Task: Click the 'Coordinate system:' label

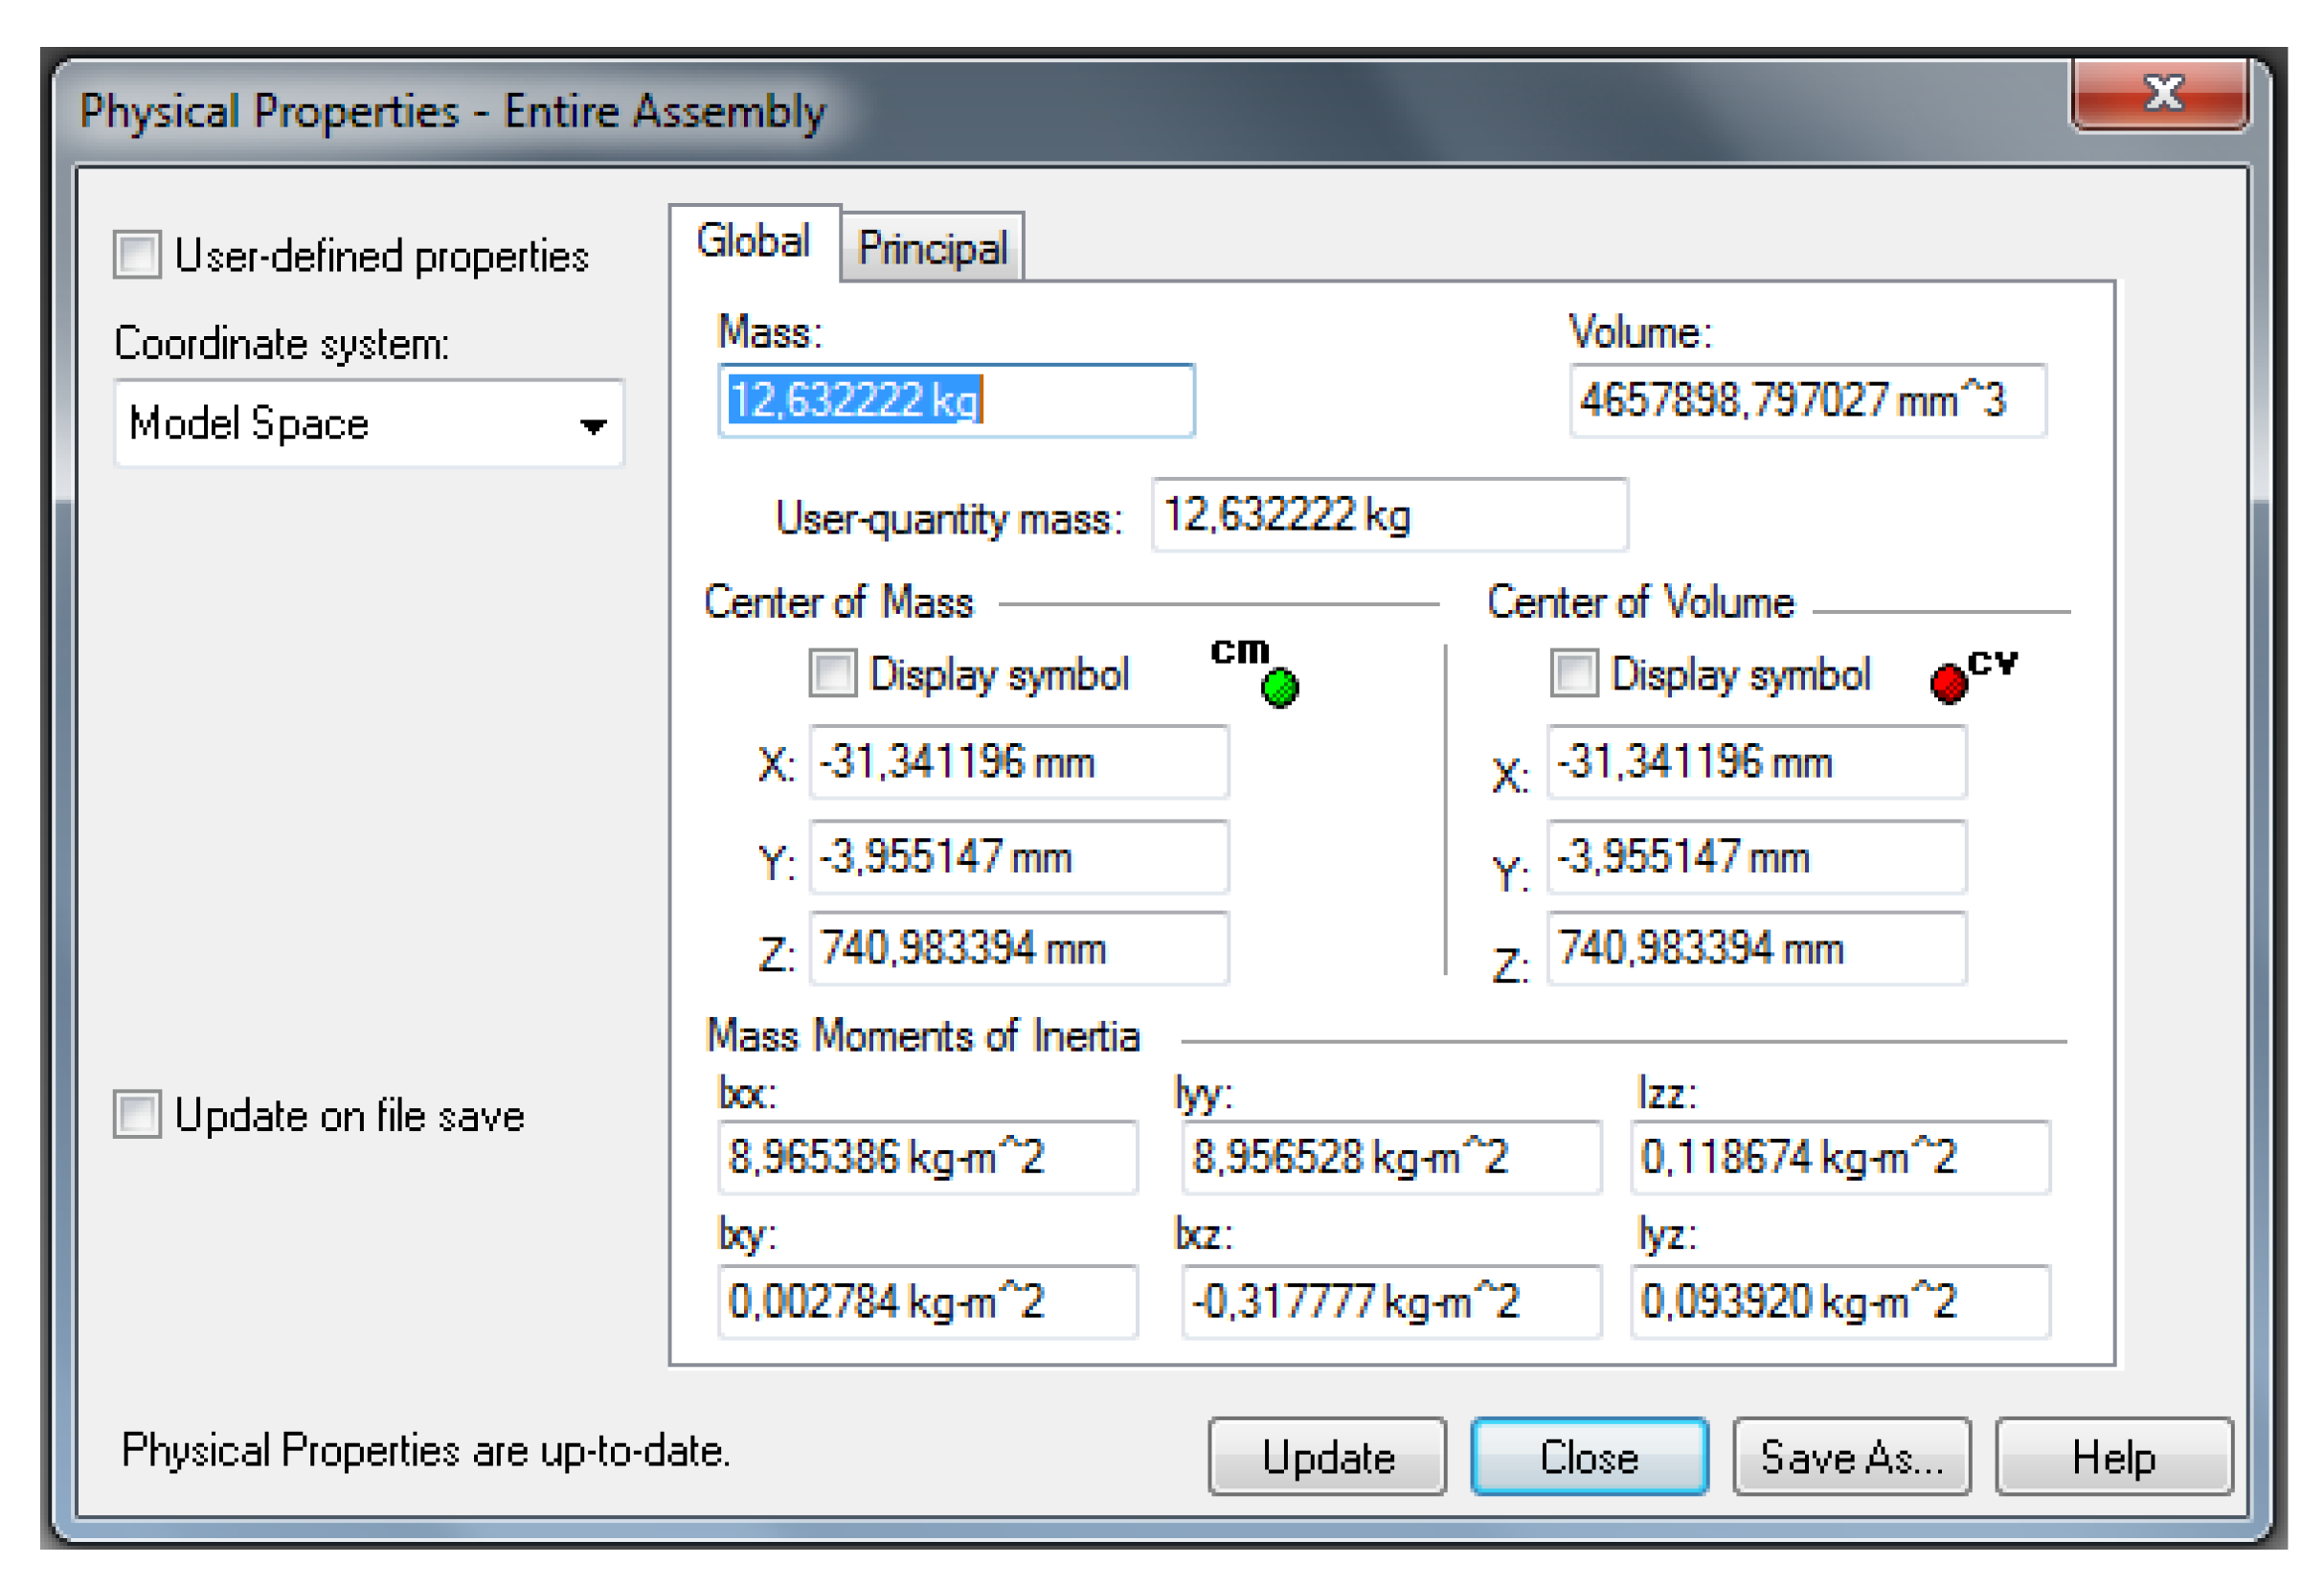Action: (282, 343)
